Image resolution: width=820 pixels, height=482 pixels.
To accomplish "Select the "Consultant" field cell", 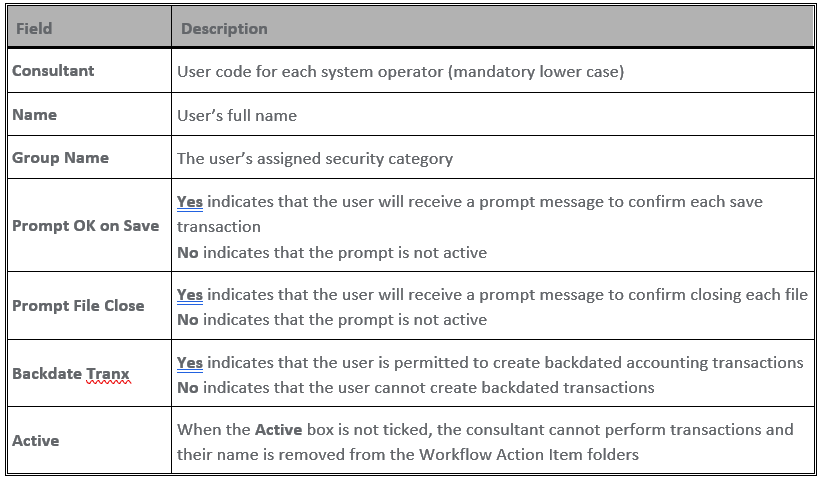I will click(x=53, y=71).
